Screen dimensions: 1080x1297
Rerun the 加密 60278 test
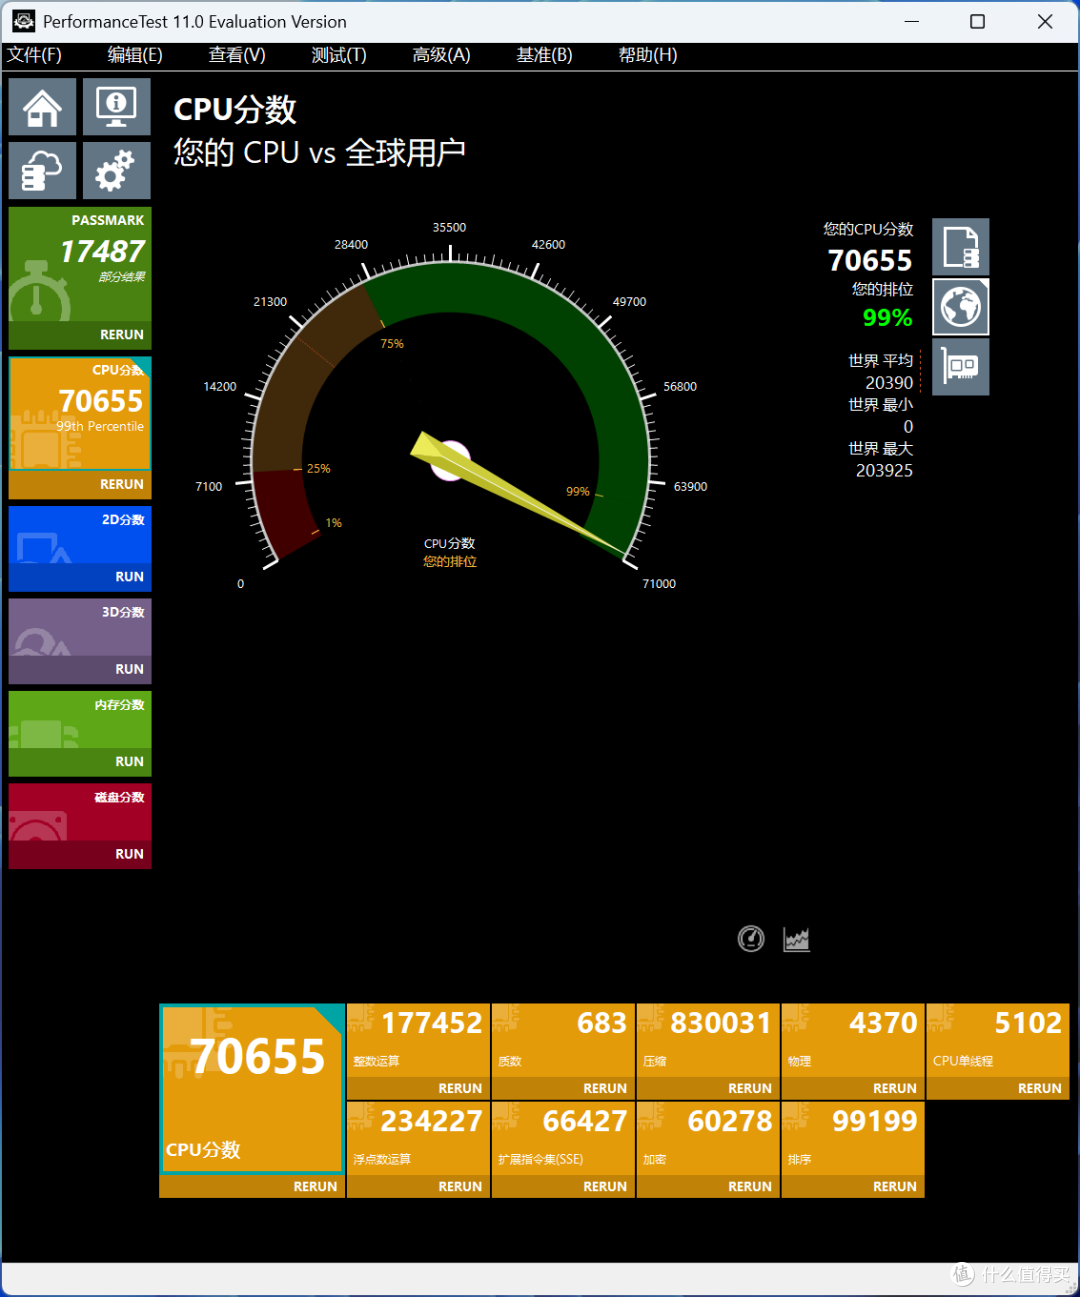(709, 1187)
